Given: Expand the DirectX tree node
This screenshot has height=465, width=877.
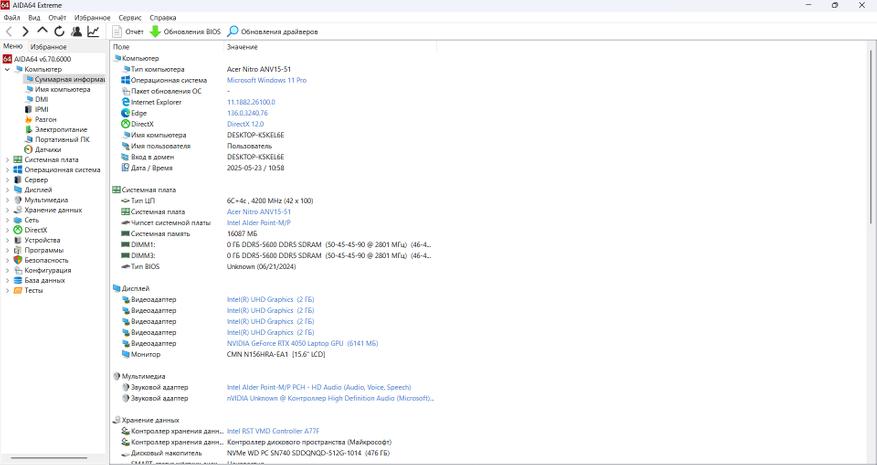Looking at the screenshot, I should (x=7, y=231).
